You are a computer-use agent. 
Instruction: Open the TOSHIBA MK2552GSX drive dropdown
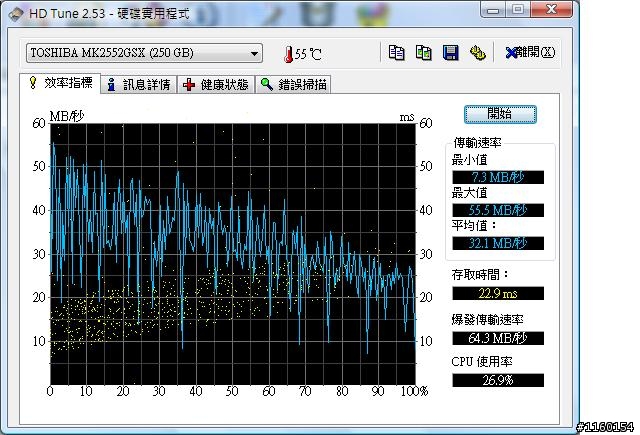[x=144, y=53]
